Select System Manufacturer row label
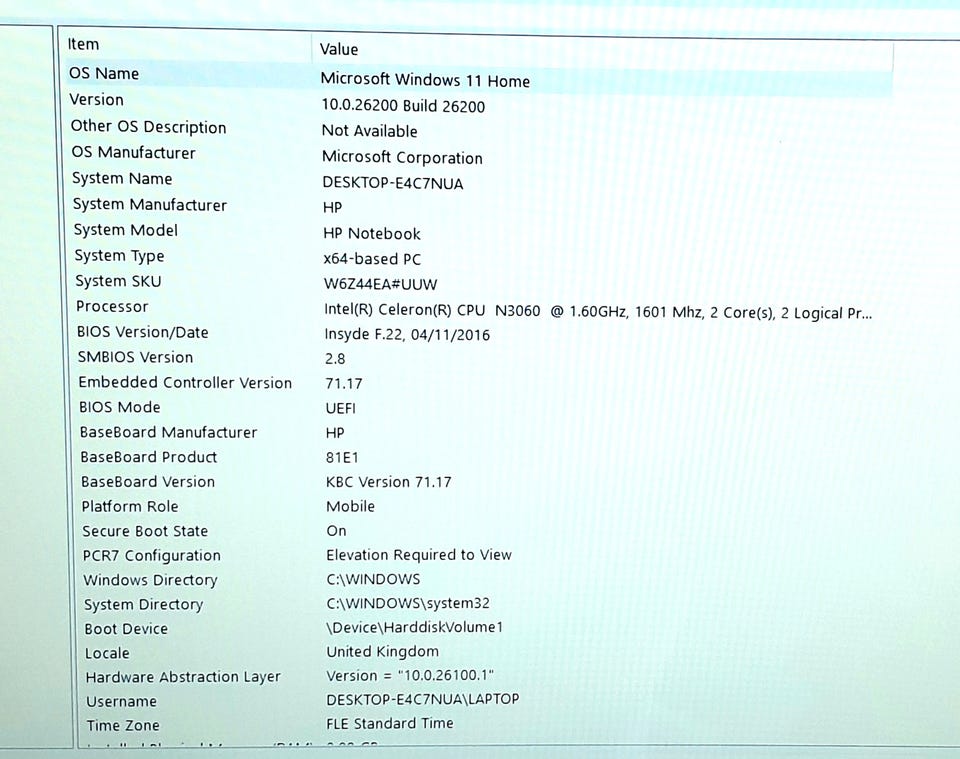Screen dimensions: 960x759 tap(149, 204)
